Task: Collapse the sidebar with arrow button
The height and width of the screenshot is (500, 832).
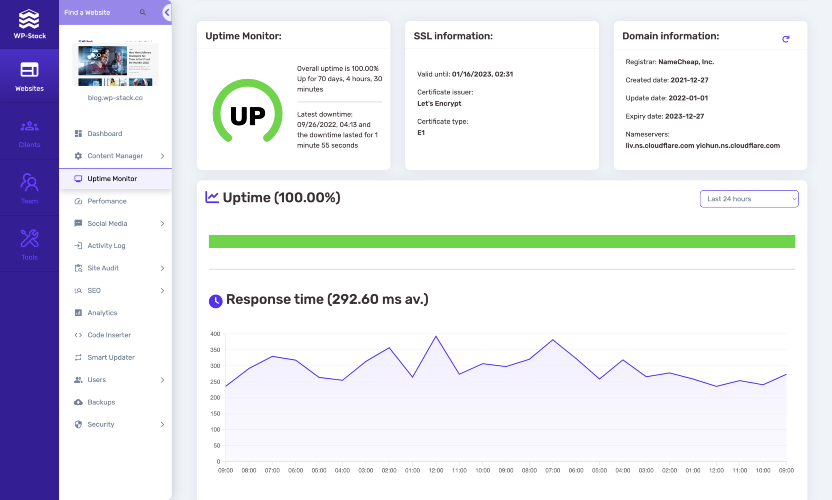Action: [x=167, y=12]
